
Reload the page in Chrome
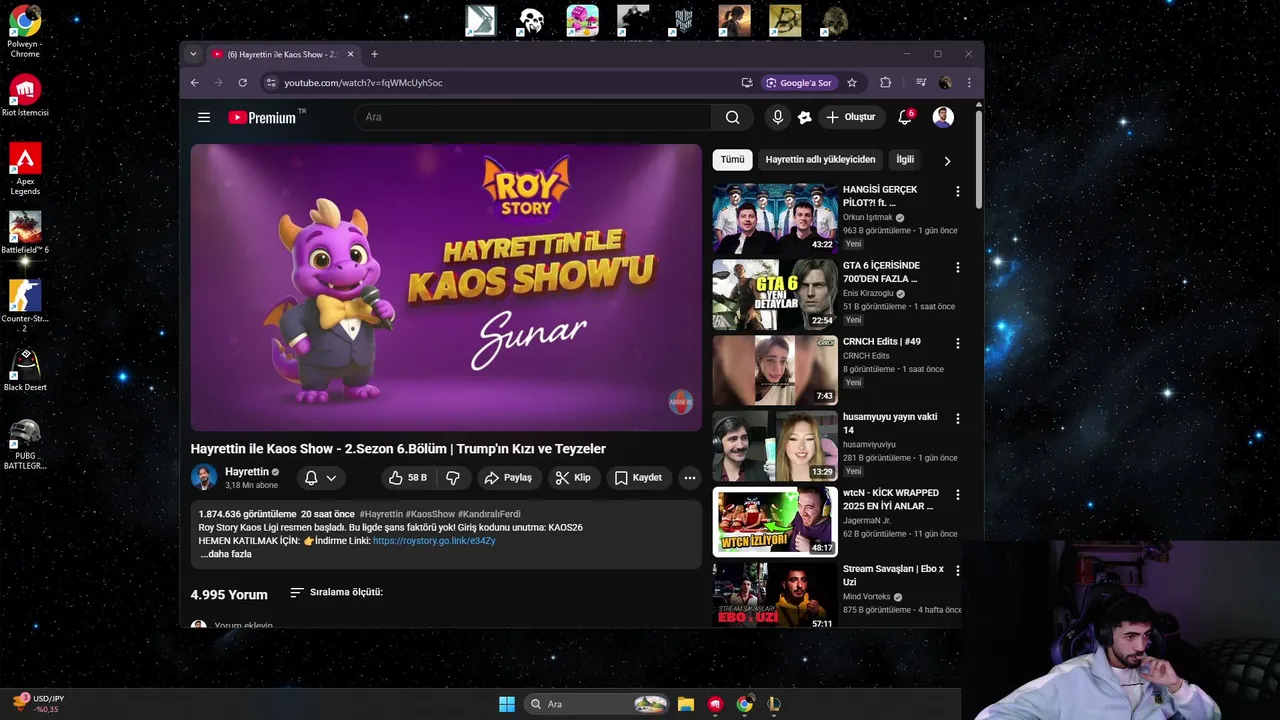pyautogui.click(x=242, y=83)
